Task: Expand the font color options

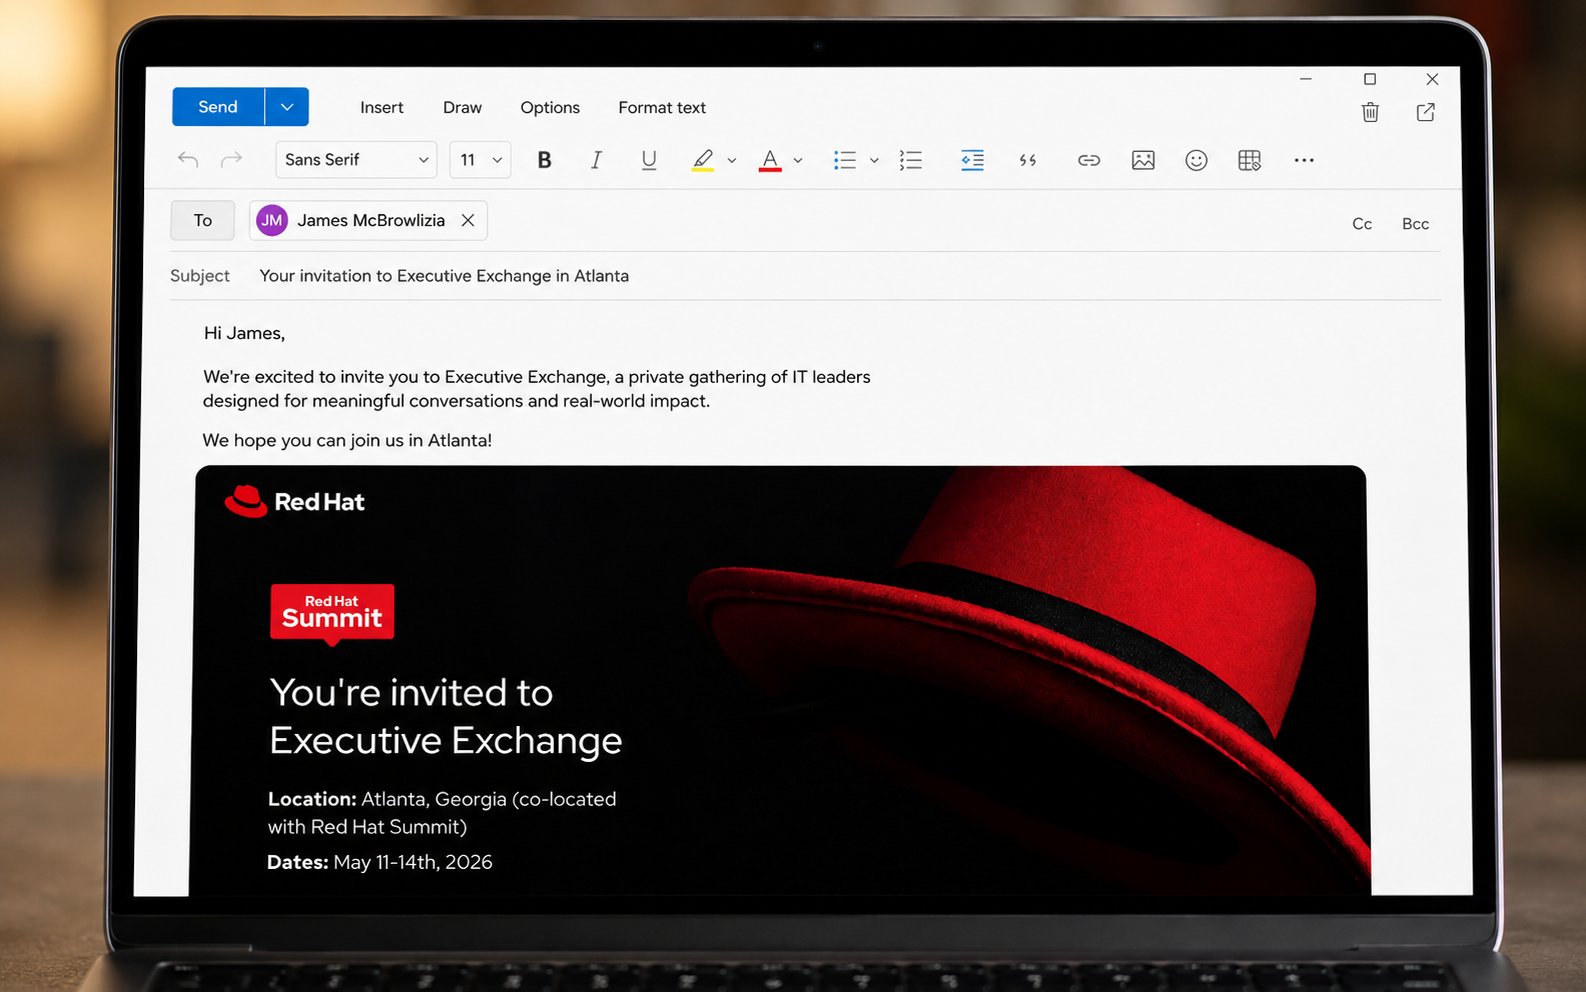Action: pyautogui.click(x=798, y=160)
